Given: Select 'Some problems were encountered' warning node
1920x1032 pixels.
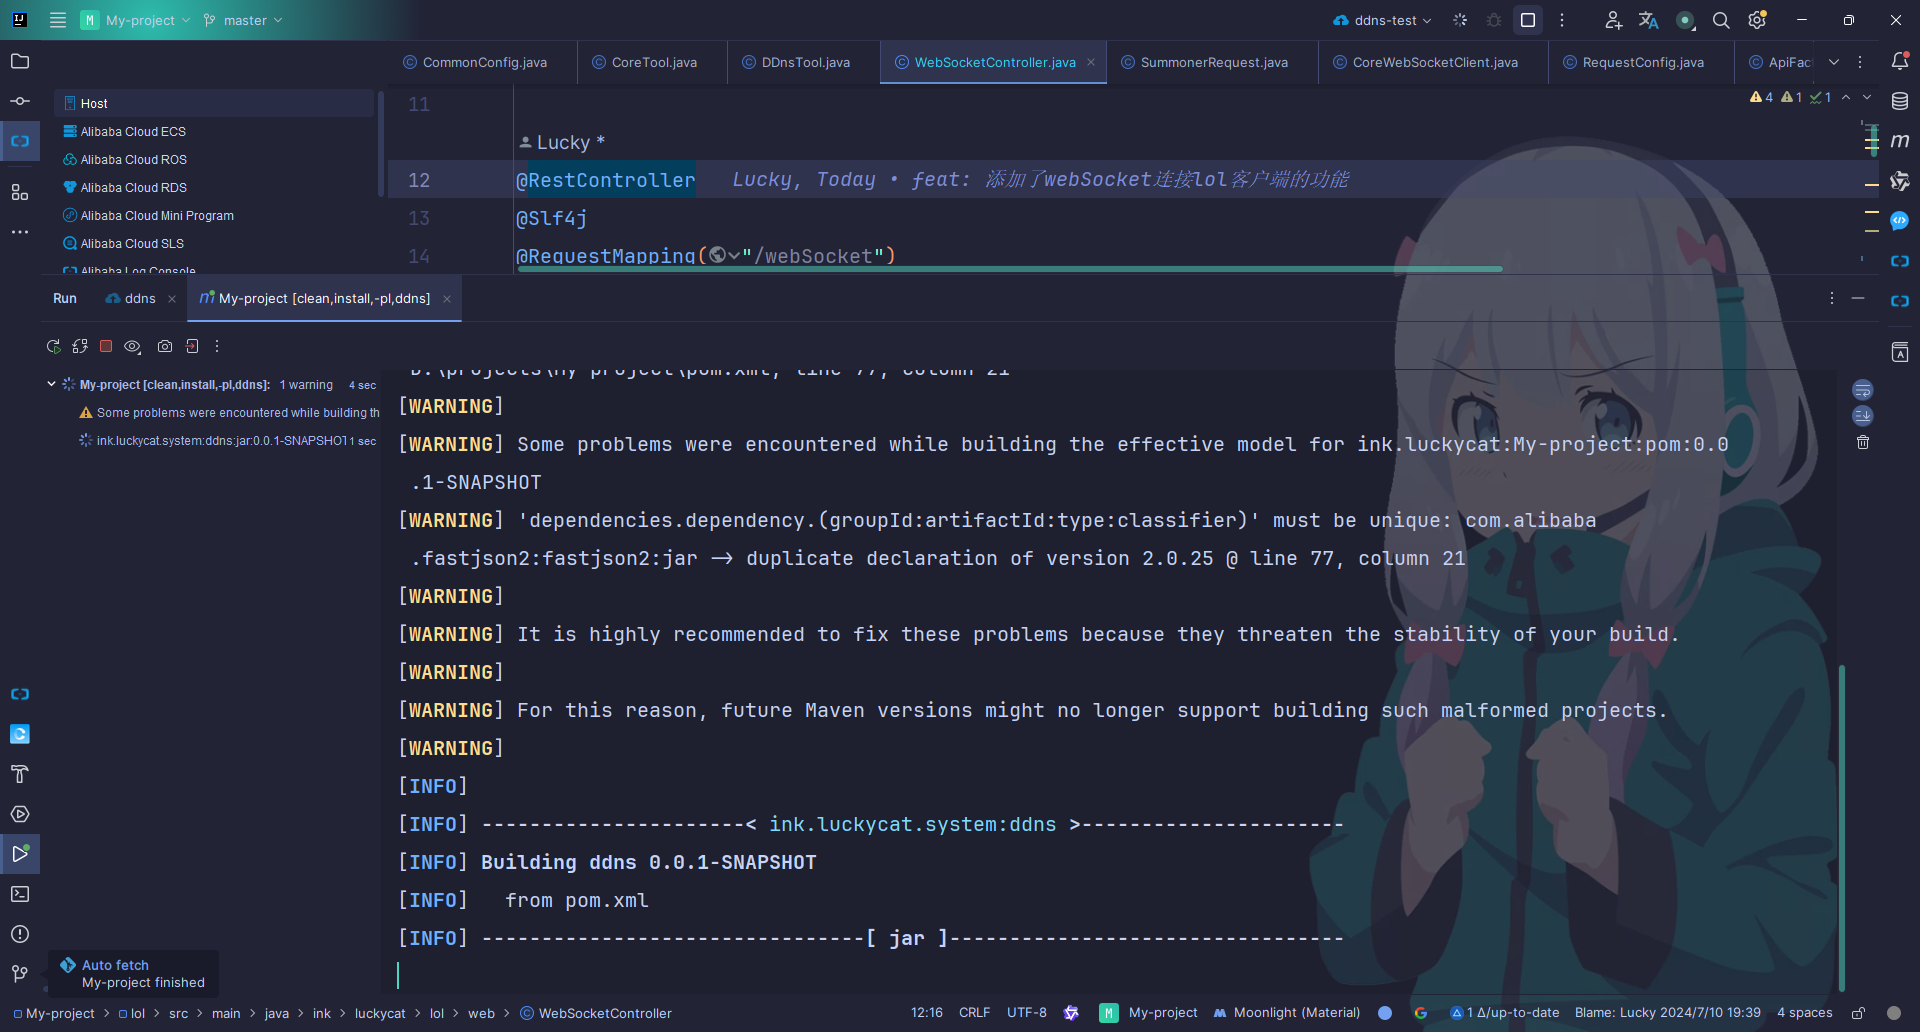Looking at the screenshot, I should coord(229,412).
